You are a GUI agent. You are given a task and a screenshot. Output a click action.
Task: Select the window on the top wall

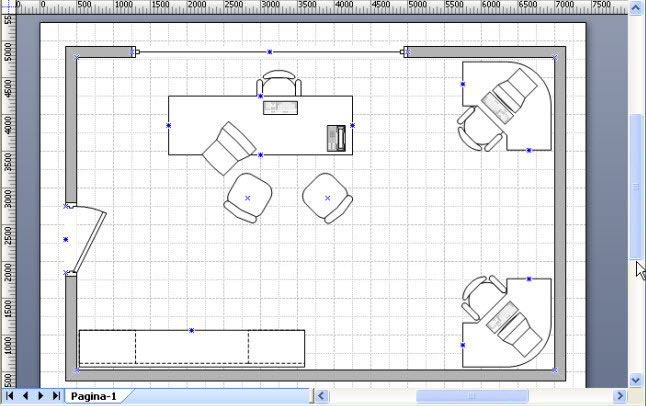(270, 52)
